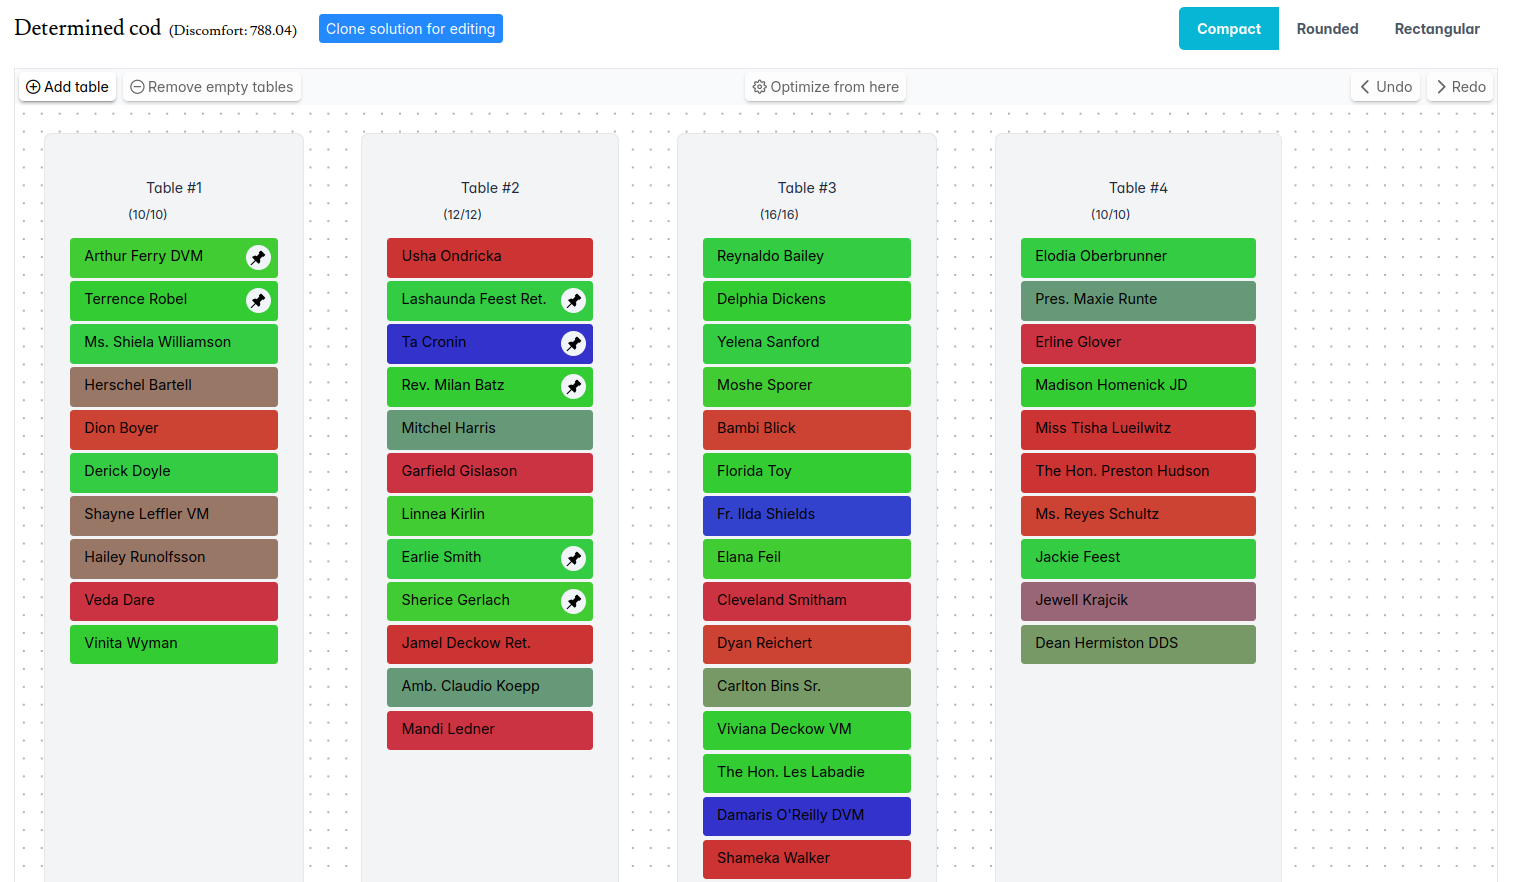Select the Rectangular layout tab
This screenshot has width=1521, height=882.
coord(1436,29)
